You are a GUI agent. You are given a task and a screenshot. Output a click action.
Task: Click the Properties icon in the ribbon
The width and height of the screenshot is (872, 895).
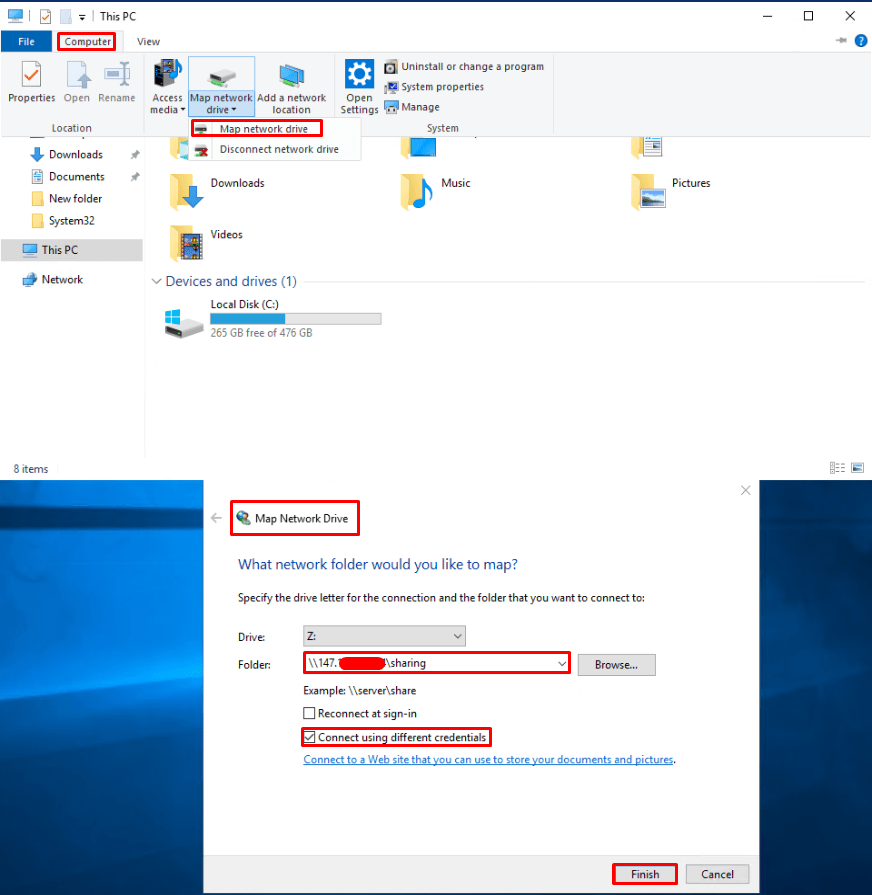[31, 76]
